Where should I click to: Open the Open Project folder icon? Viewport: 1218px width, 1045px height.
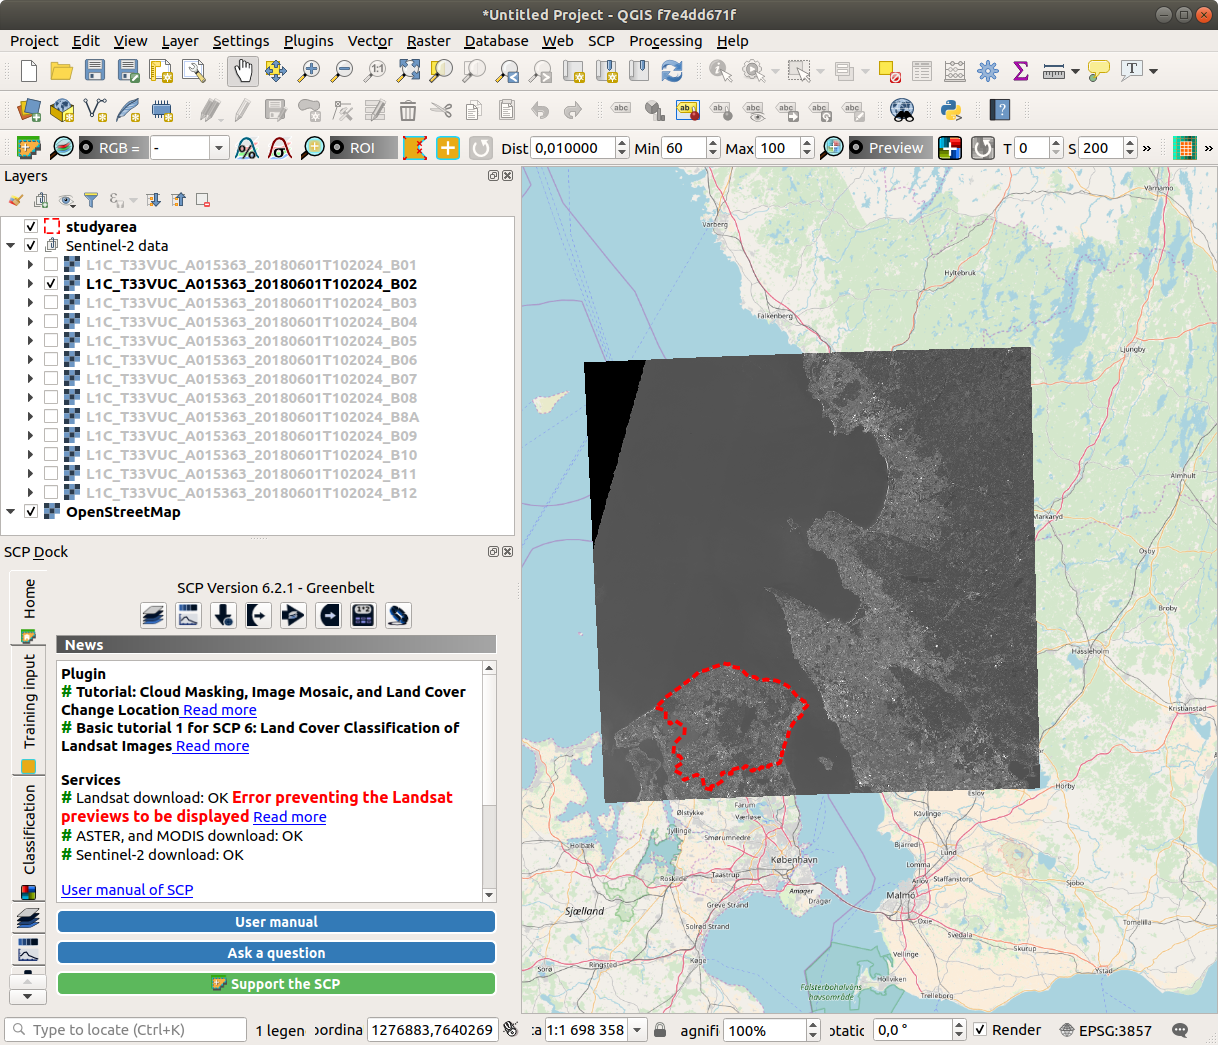pos(62,71)
